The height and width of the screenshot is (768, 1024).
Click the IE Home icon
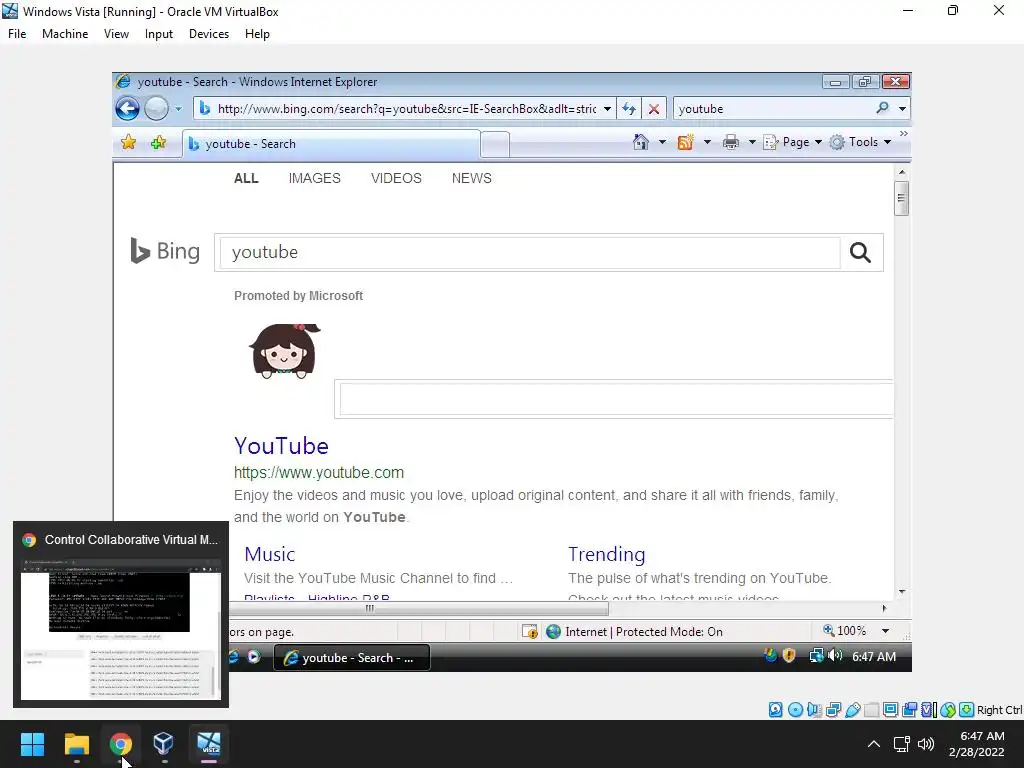pos(641,142)
